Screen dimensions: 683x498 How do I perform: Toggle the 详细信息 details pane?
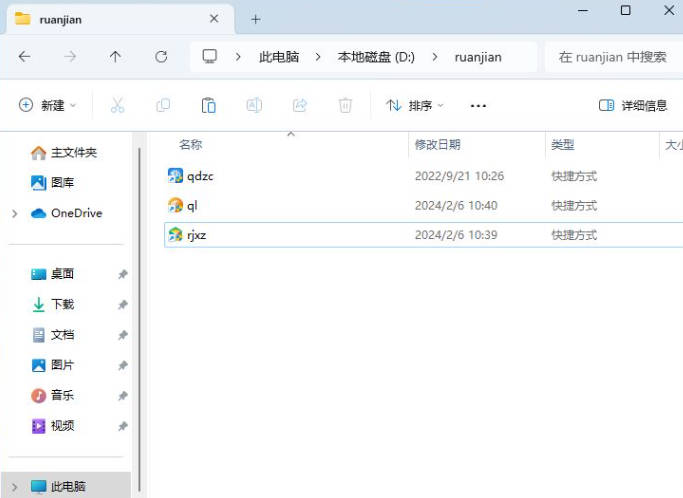(632, 105)
